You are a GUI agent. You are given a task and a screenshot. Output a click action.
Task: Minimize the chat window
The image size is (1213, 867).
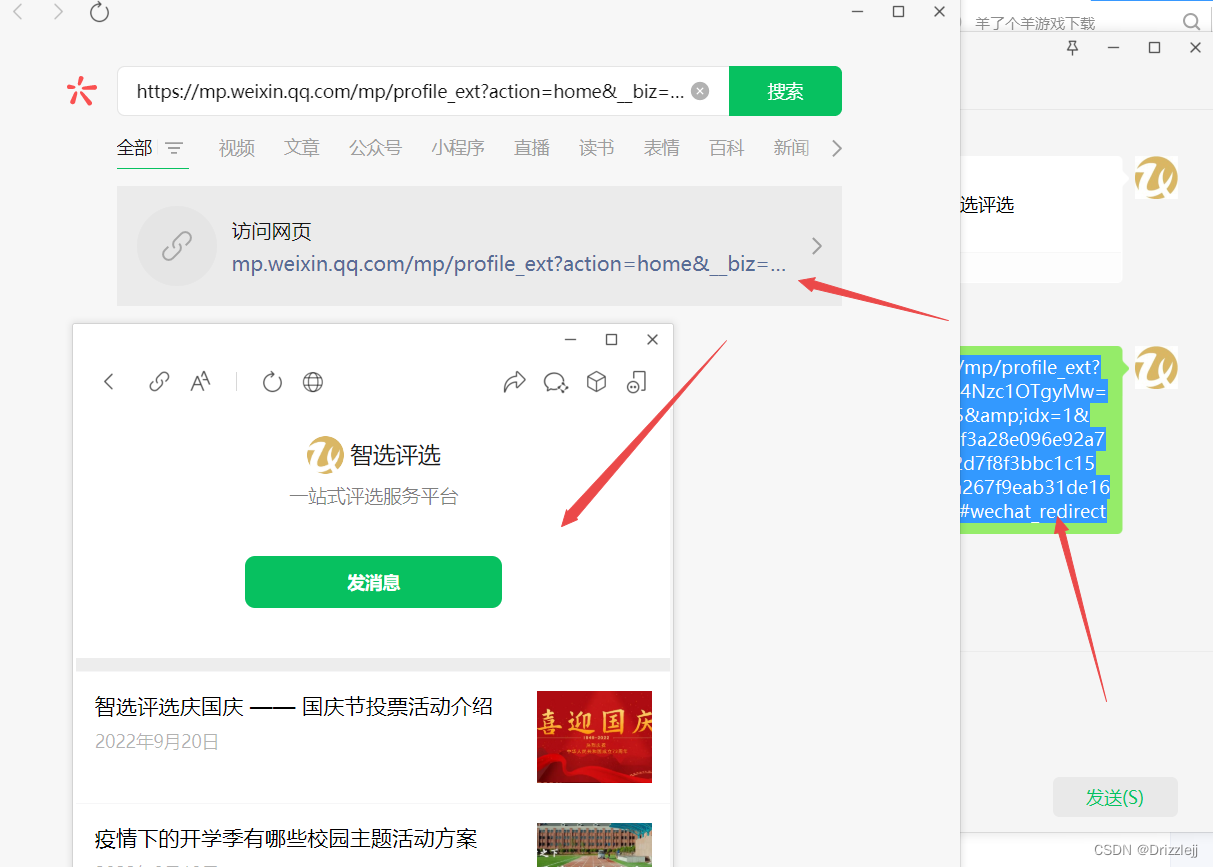click(1114, 47)
